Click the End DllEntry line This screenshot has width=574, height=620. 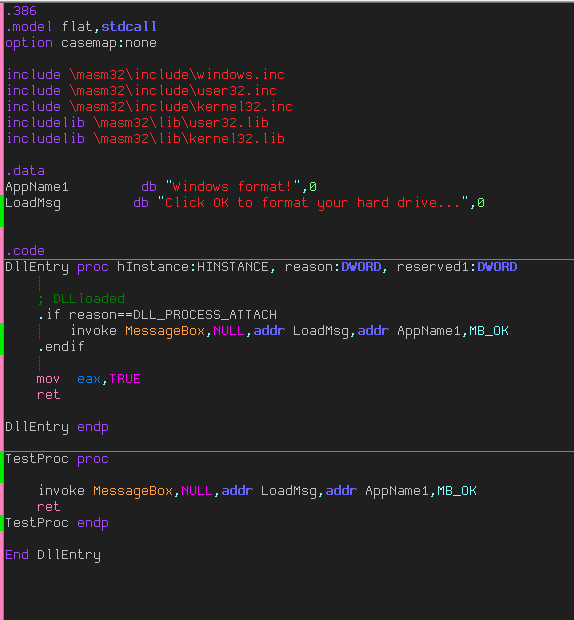[x=53, y=555]
